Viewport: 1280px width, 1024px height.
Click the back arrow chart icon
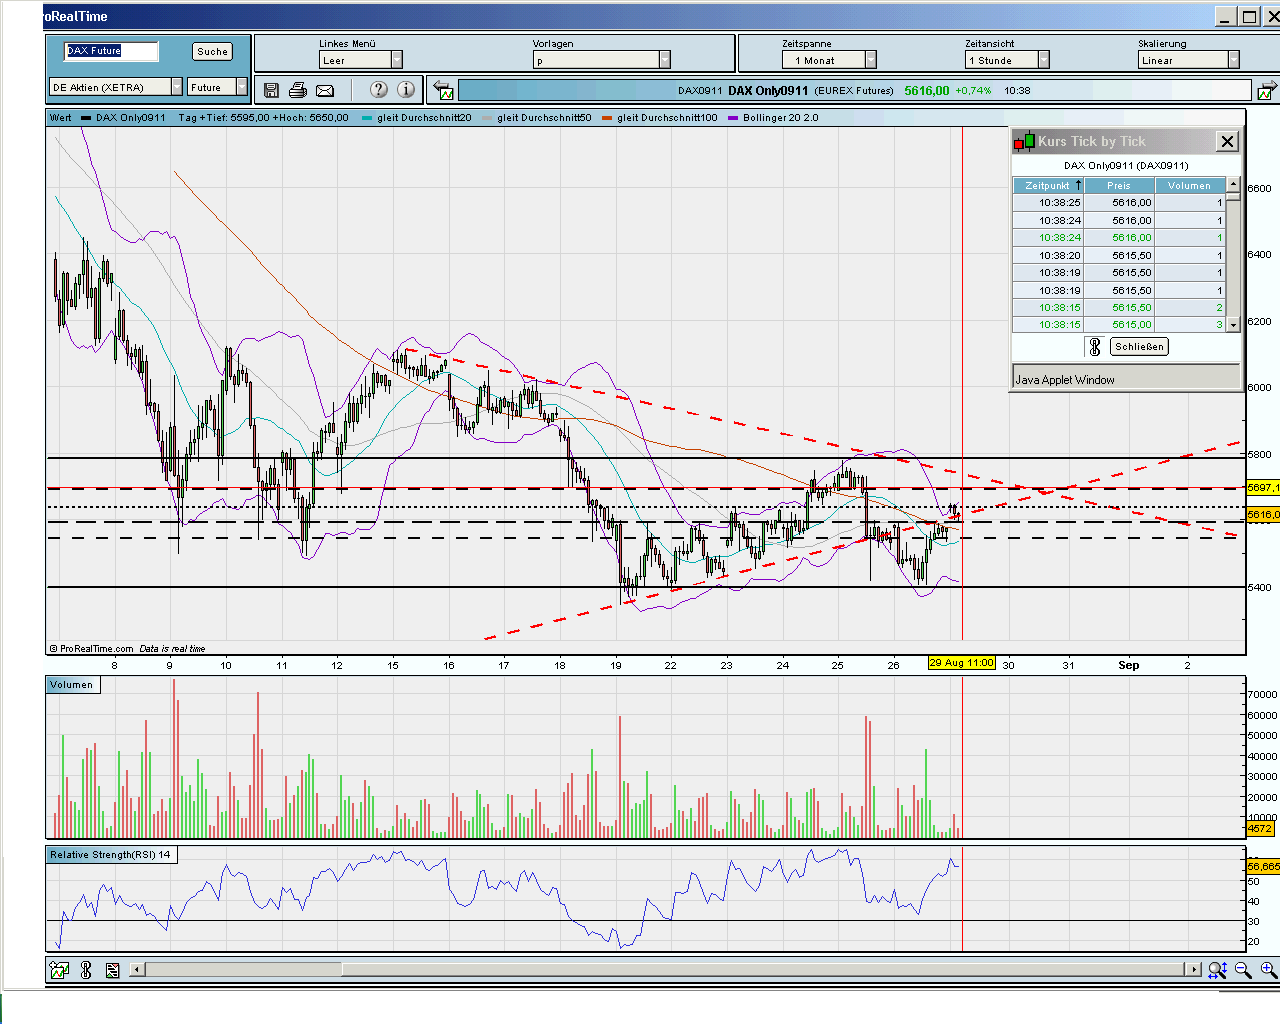click(441, 88)
